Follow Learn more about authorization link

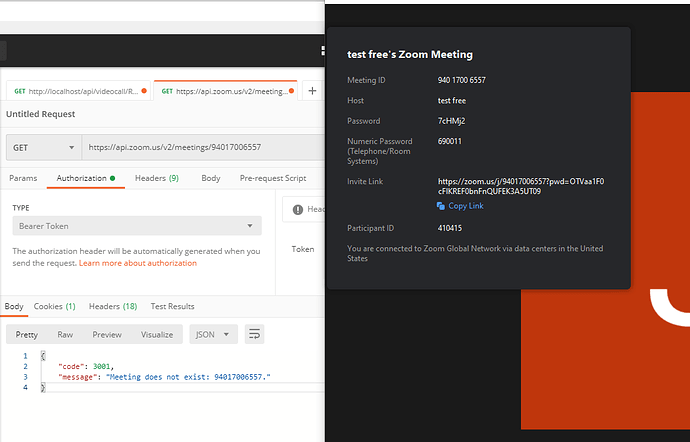[138, 263]
